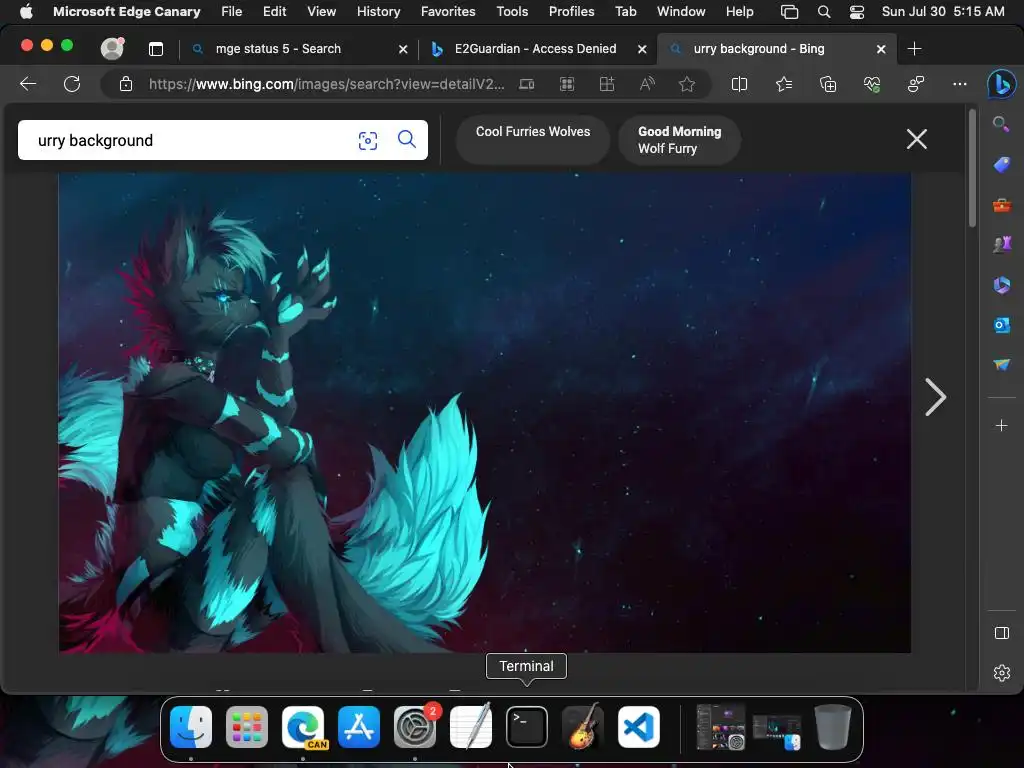The image size is (1024, 768).
Task: Open the Help menu
Action: click(x=739, y=11)
